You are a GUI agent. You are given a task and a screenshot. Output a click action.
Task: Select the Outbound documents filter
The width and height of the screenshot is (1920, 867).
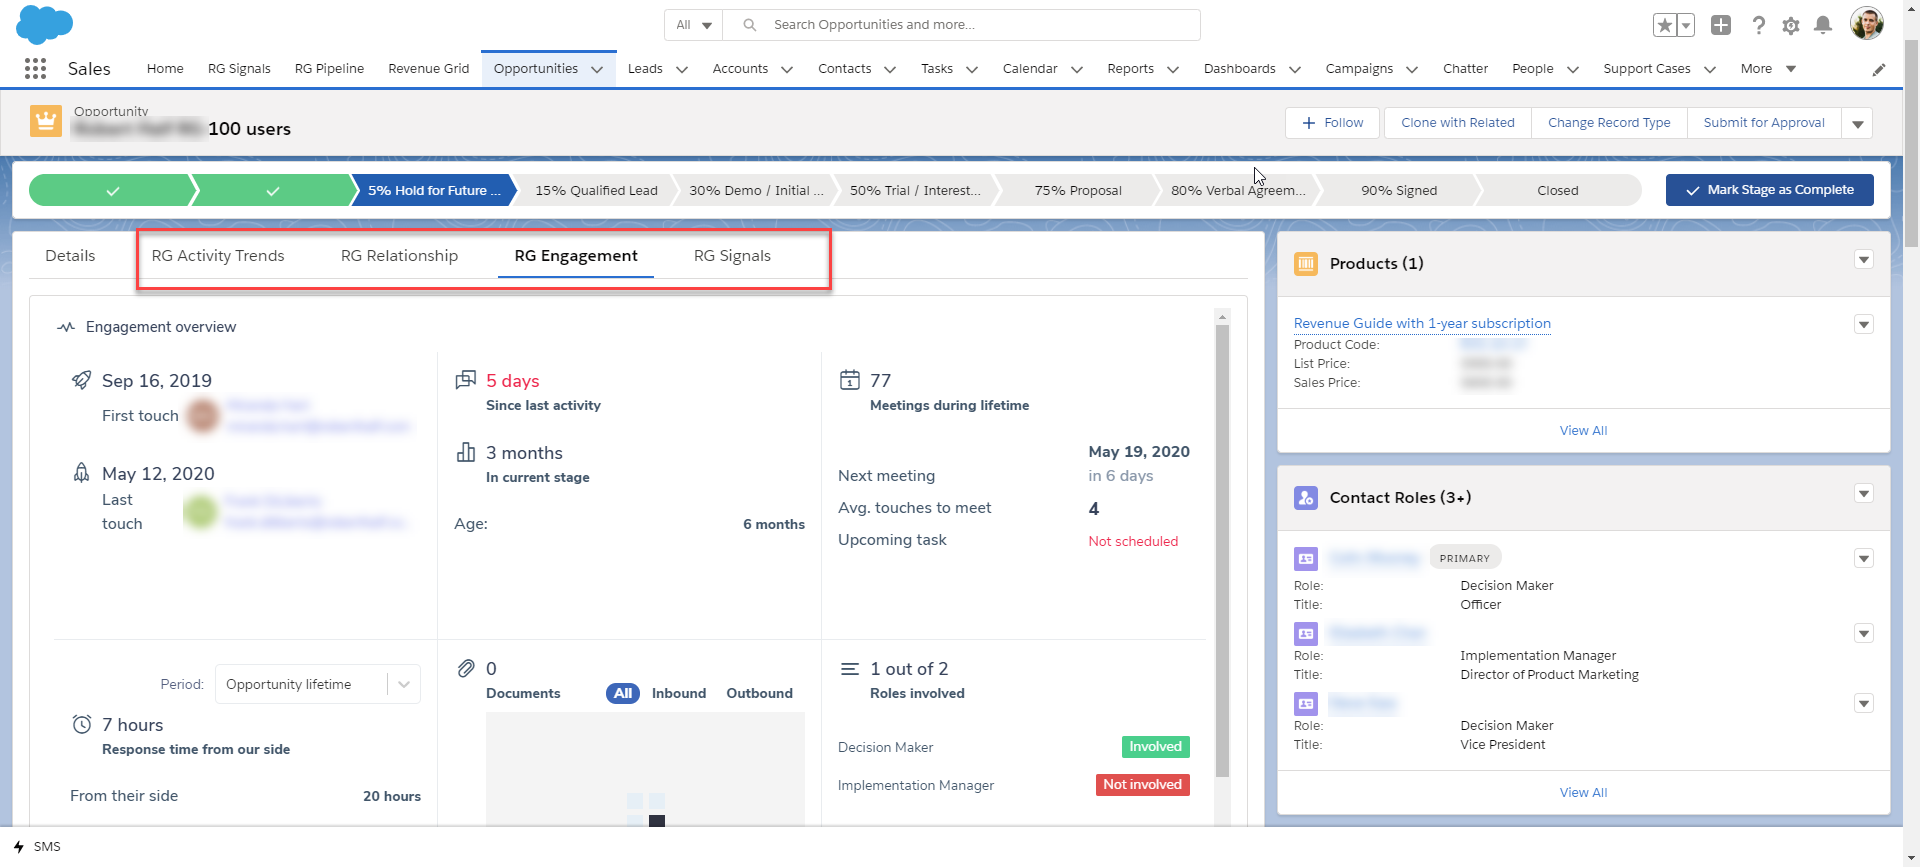click(x=759, y=693)
